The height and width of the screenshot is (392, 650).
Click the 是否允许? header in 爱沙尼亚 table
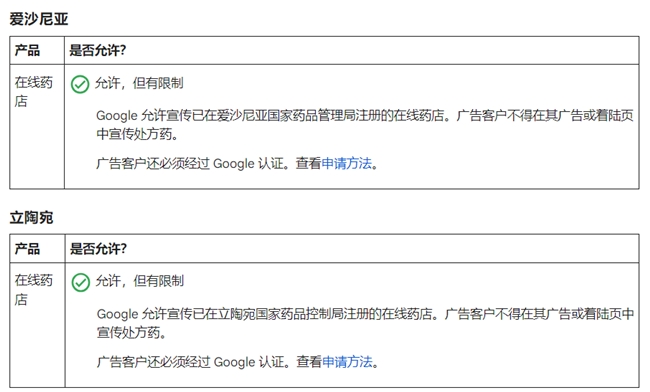point(352,51)
